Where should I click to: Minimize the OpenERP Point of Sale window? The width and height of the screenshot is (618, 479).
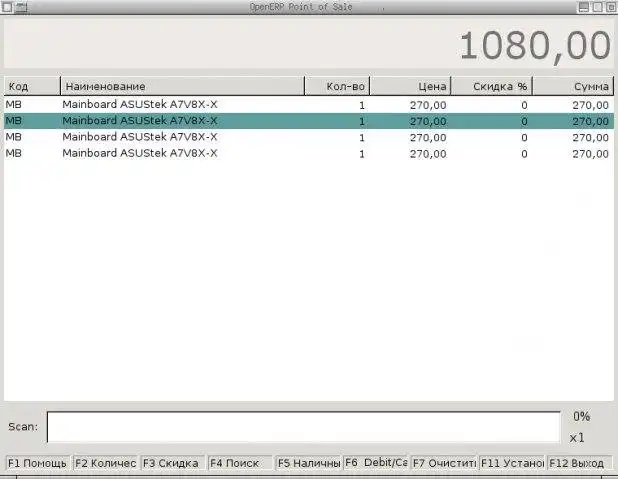point(584,7)
